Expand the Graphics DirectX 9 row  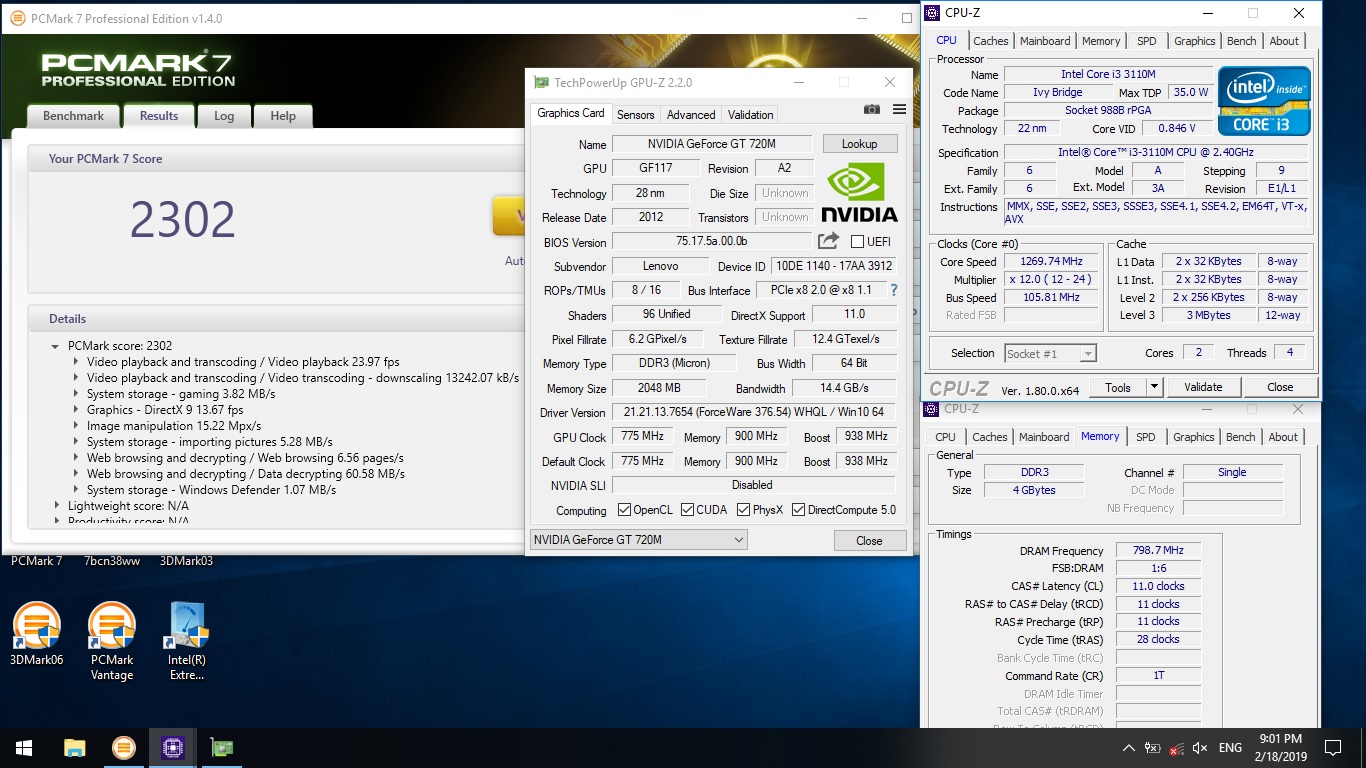pyautogui.click(x=76, y=410)
